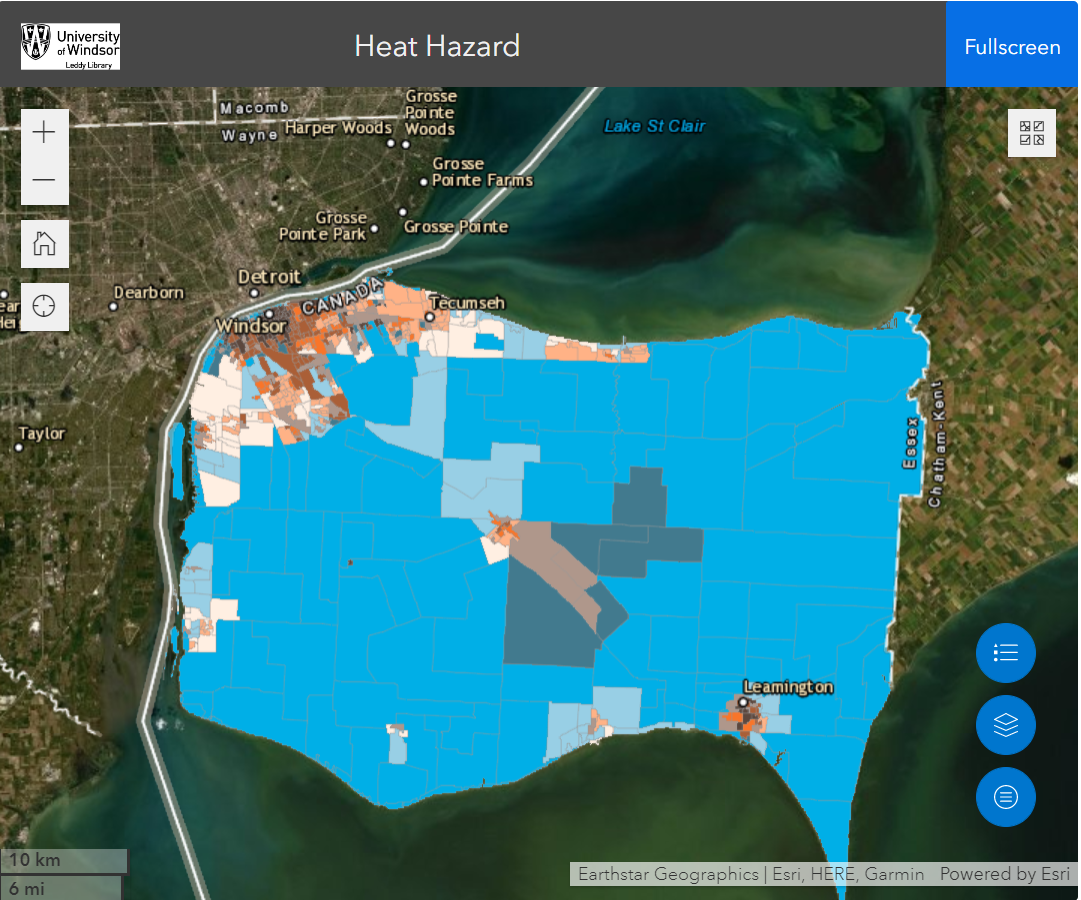Enter Fullscreen mode

click(1012, 47)
